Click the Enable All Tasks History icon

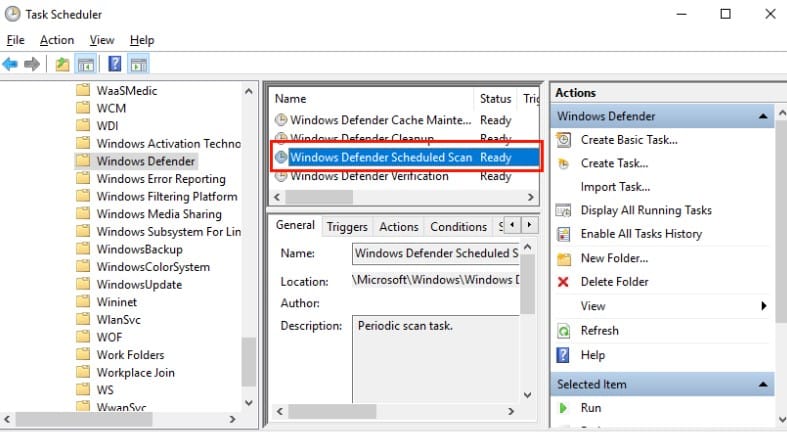click(564, 234)
